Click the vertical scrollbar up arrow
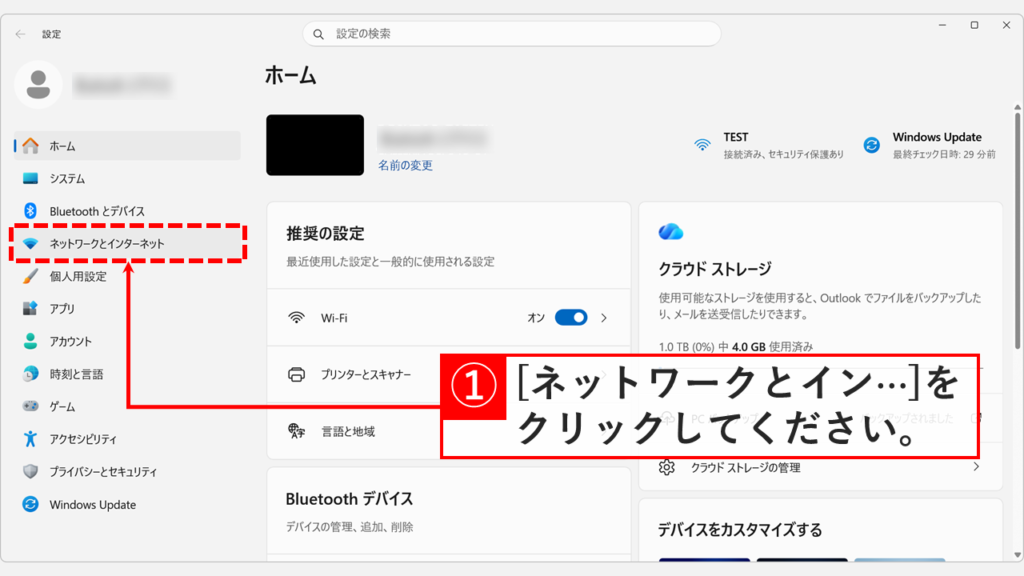Viewport: 1024px width, 576px height. [1017, 107]
